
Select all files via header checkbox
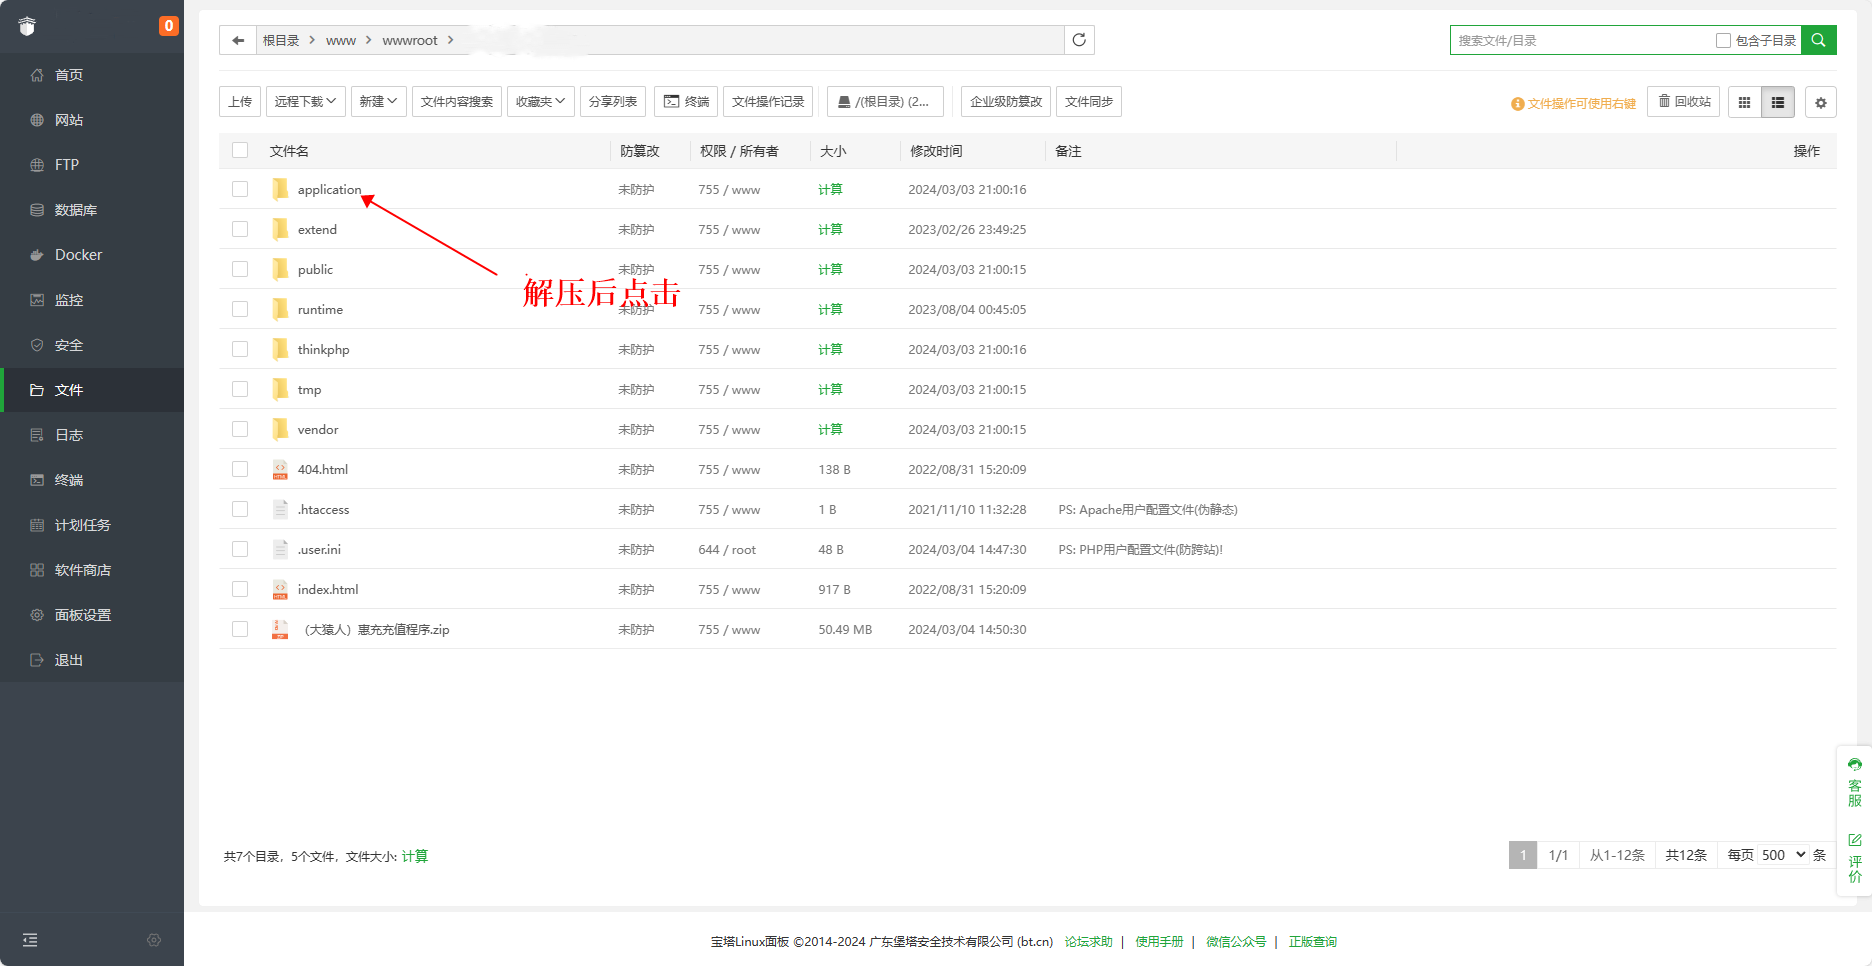click(x=240, y=150)
